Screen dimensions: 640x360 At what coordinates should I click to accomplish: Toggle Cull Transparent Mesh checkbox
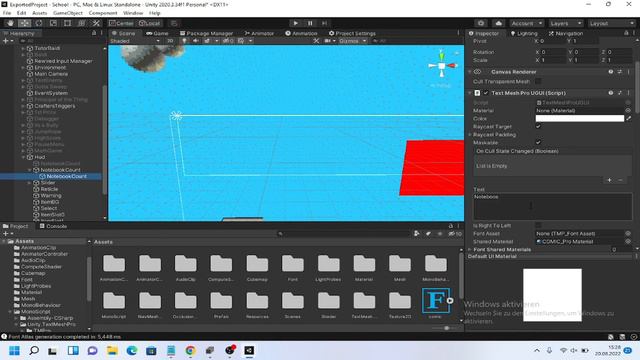pos(538,81)
